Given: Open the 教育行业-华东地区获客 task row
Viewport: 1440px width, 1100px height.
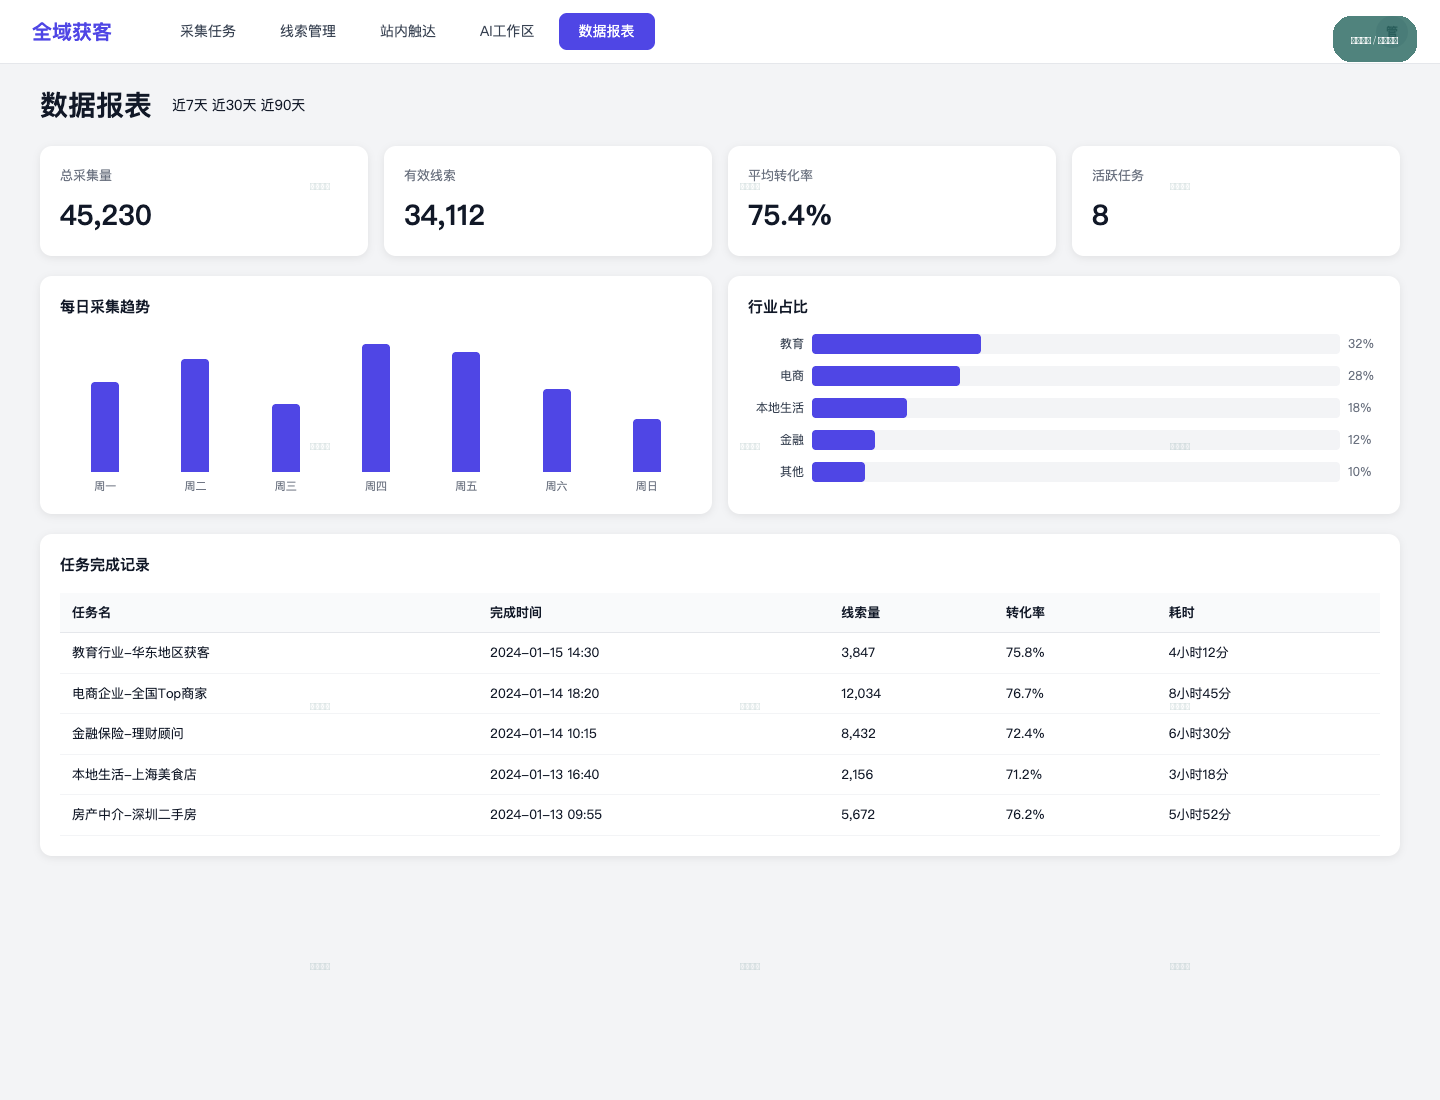Looking at the screenshot, I should (x=720, y=653).
